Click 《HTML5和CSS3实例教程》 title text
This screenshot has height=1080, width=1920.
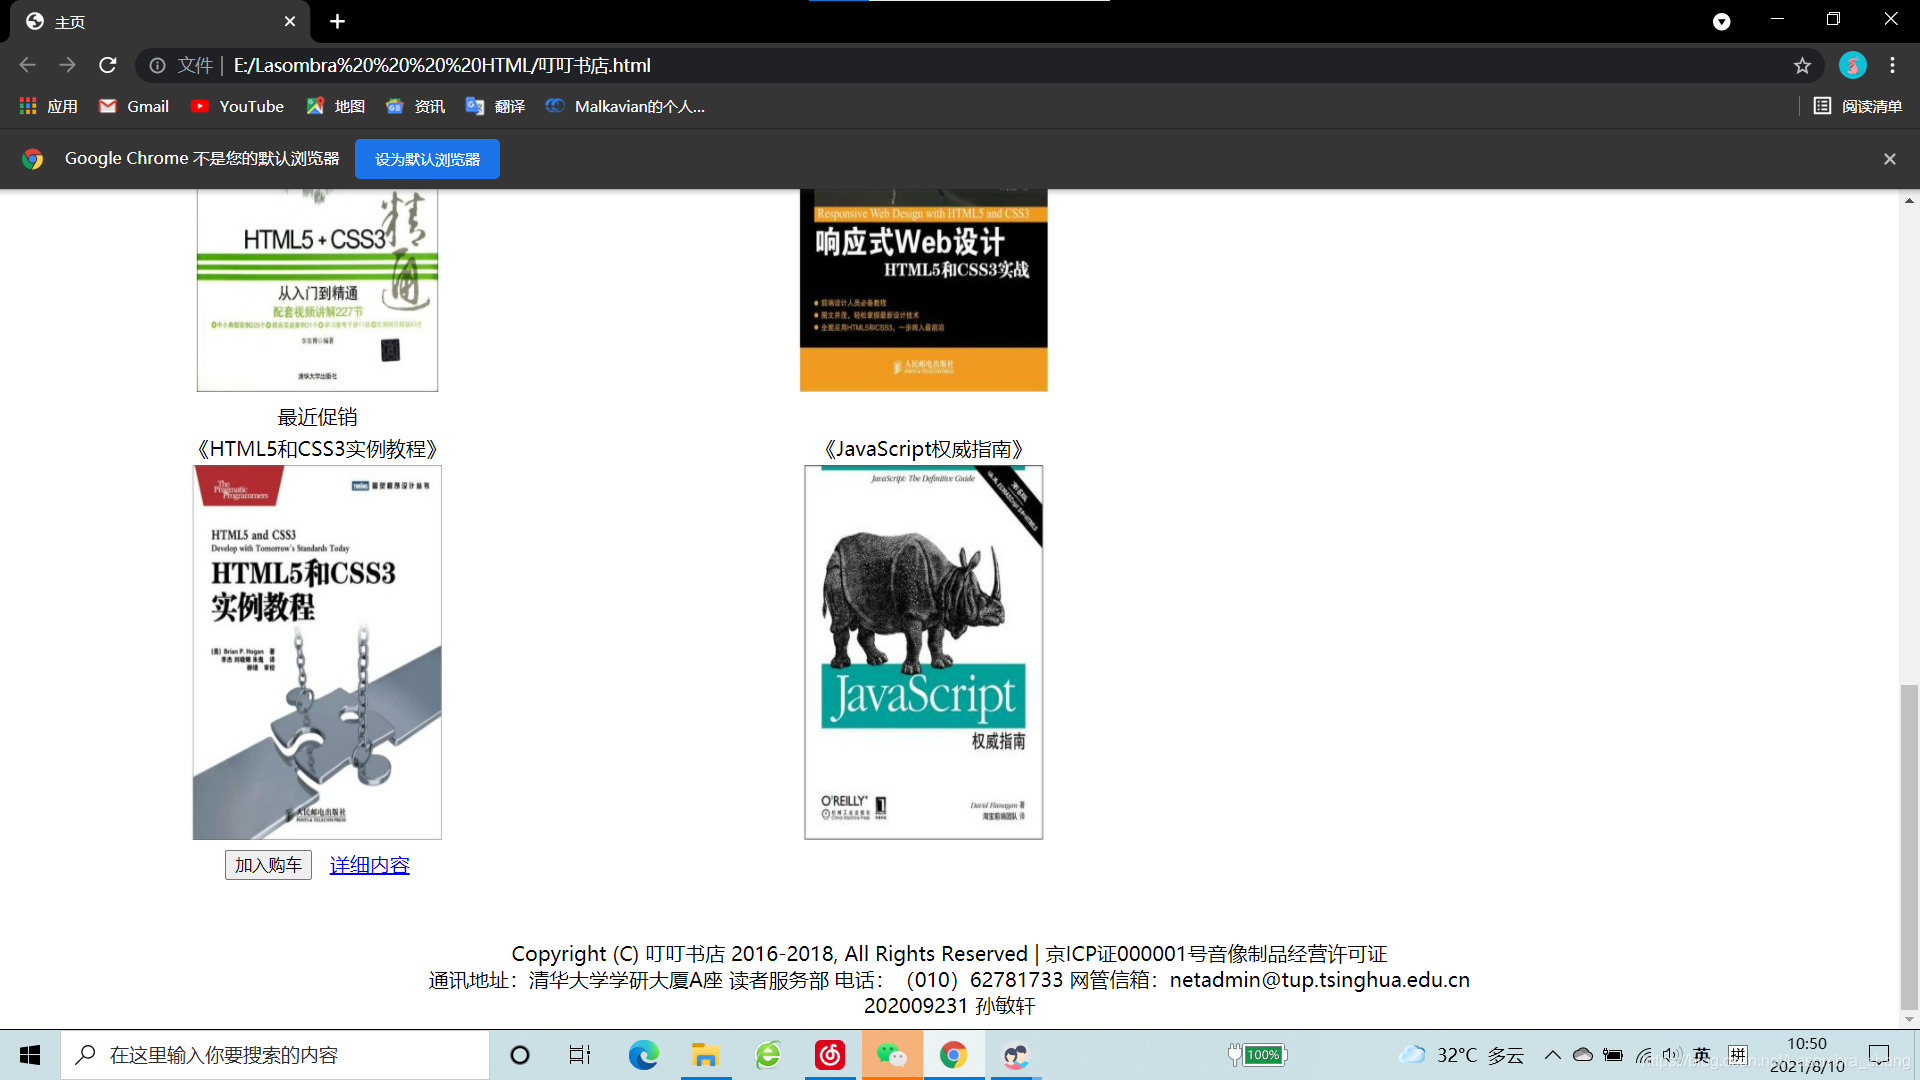(317, 449)
